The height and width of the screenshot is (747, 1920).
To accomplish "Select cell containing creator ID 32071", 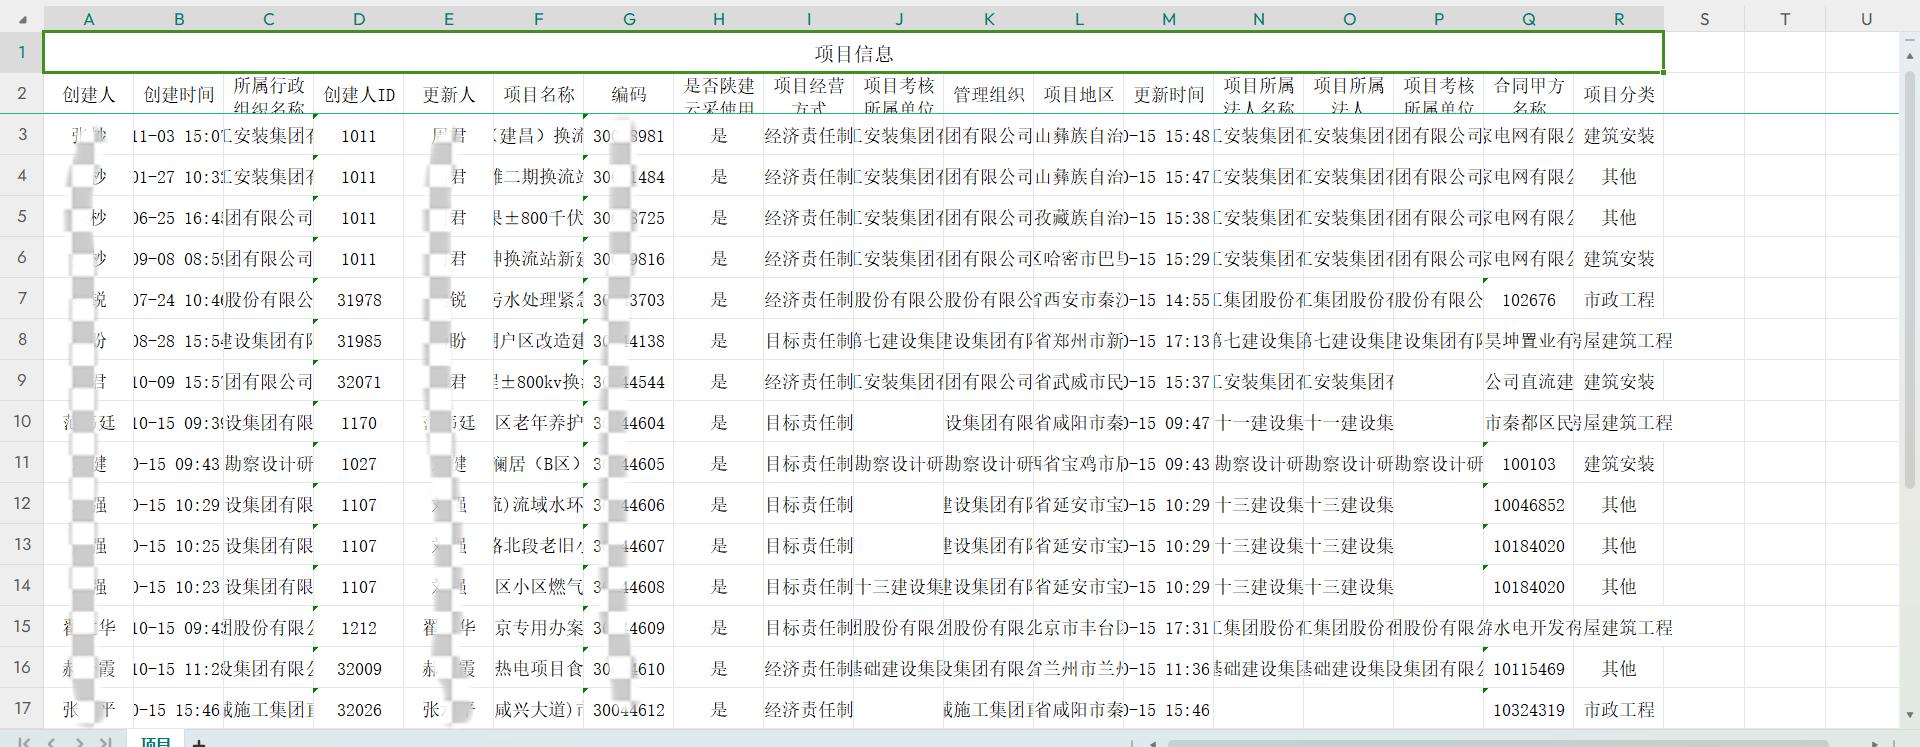I will 359,382.
